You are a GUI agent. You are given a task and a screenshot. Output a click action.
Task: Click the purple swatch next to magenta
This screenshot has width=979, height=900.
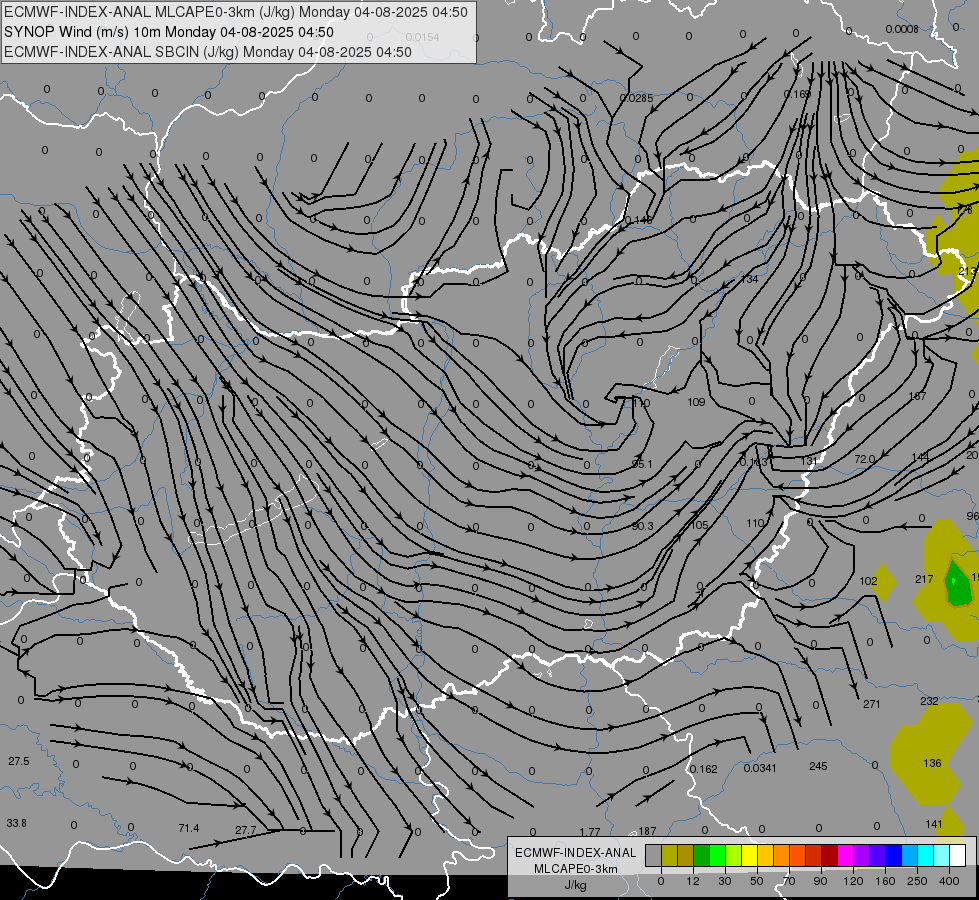coord(862,856)
